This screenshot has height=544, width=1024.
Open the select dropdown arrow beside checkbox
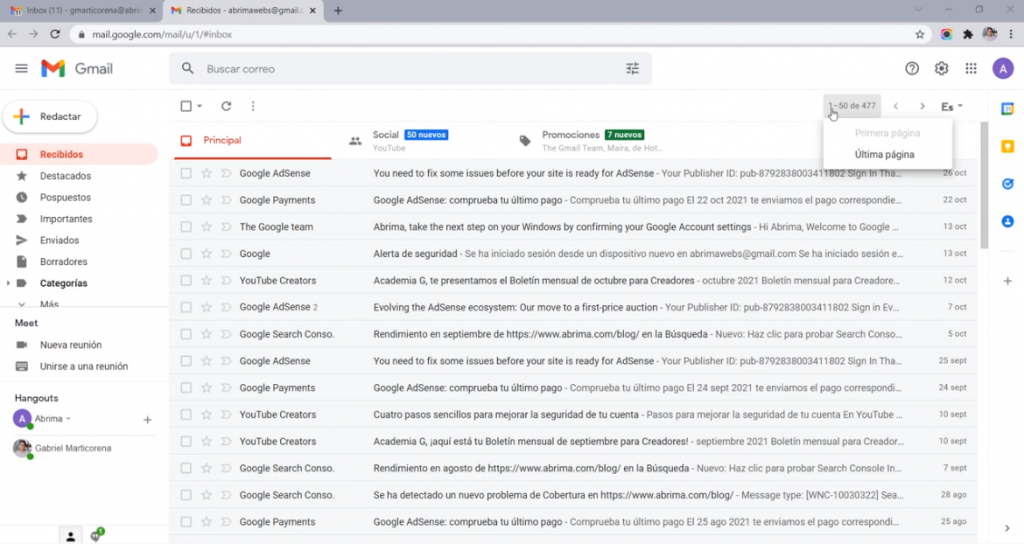tap(200, 106)
